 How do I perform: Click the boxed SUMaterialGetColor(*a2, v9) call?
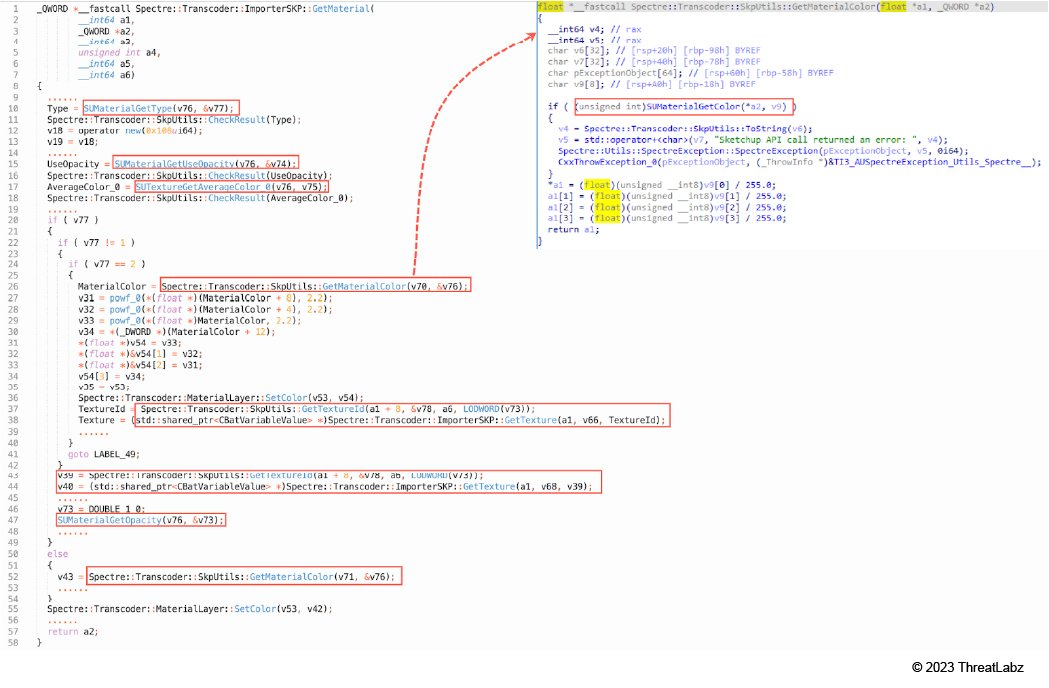coord(684,106)
